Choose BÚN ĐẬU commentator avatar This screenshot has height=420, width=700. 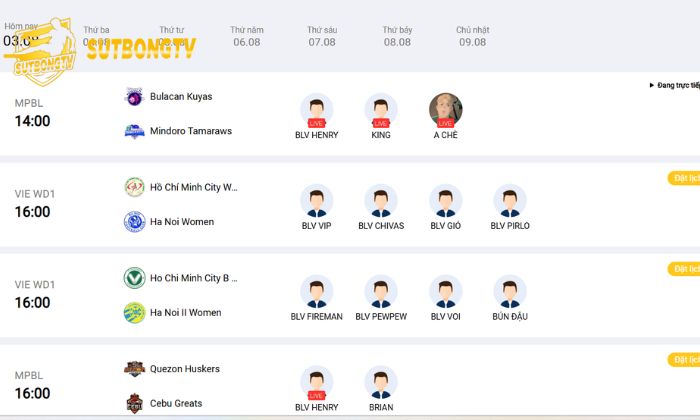(510, 291)
